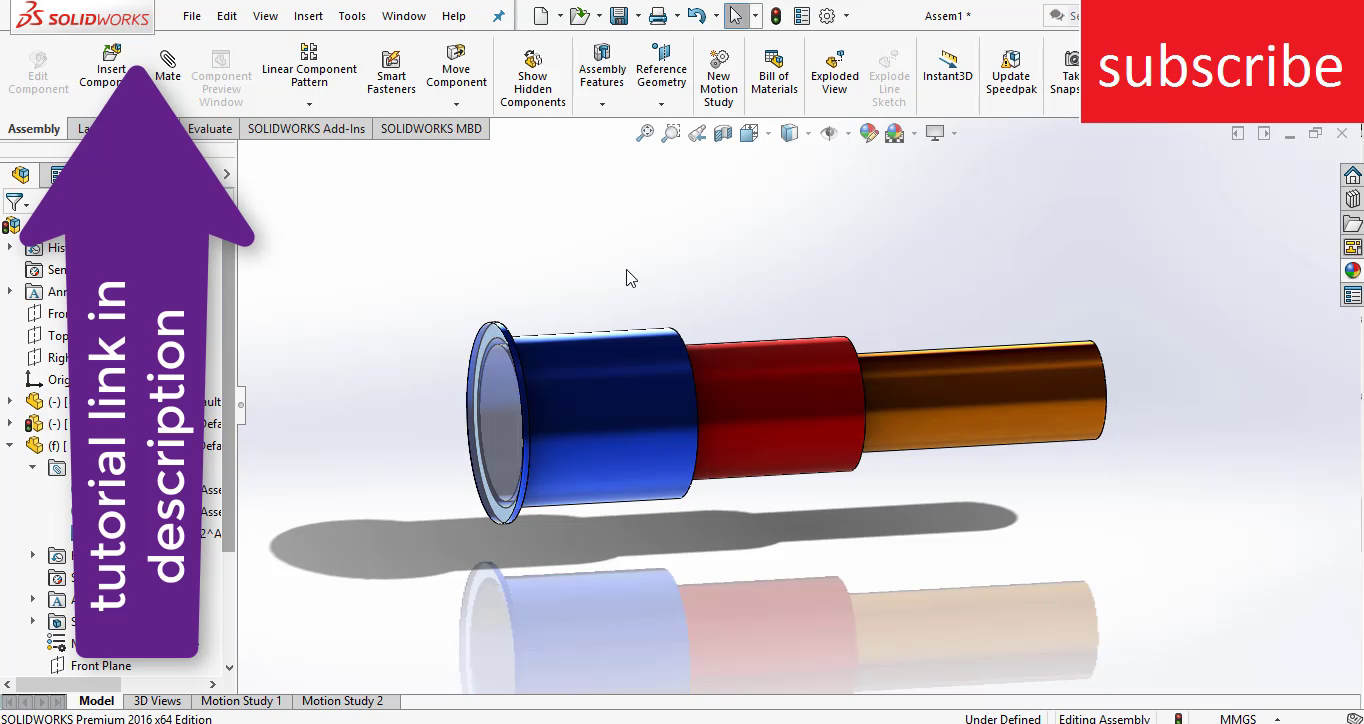Open dropdown arrow next to Undo icon
This screenshot has height=724, width=1364.
point(715,16)
